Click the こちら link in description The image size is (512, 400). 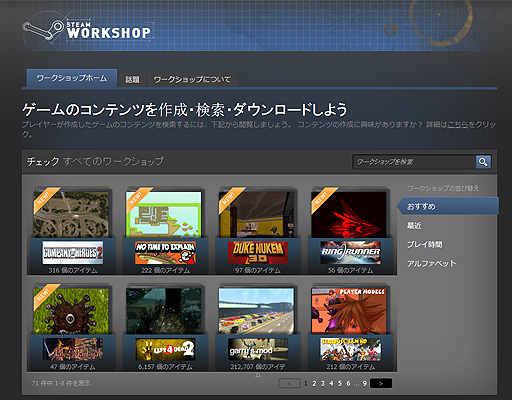(458, 125)
